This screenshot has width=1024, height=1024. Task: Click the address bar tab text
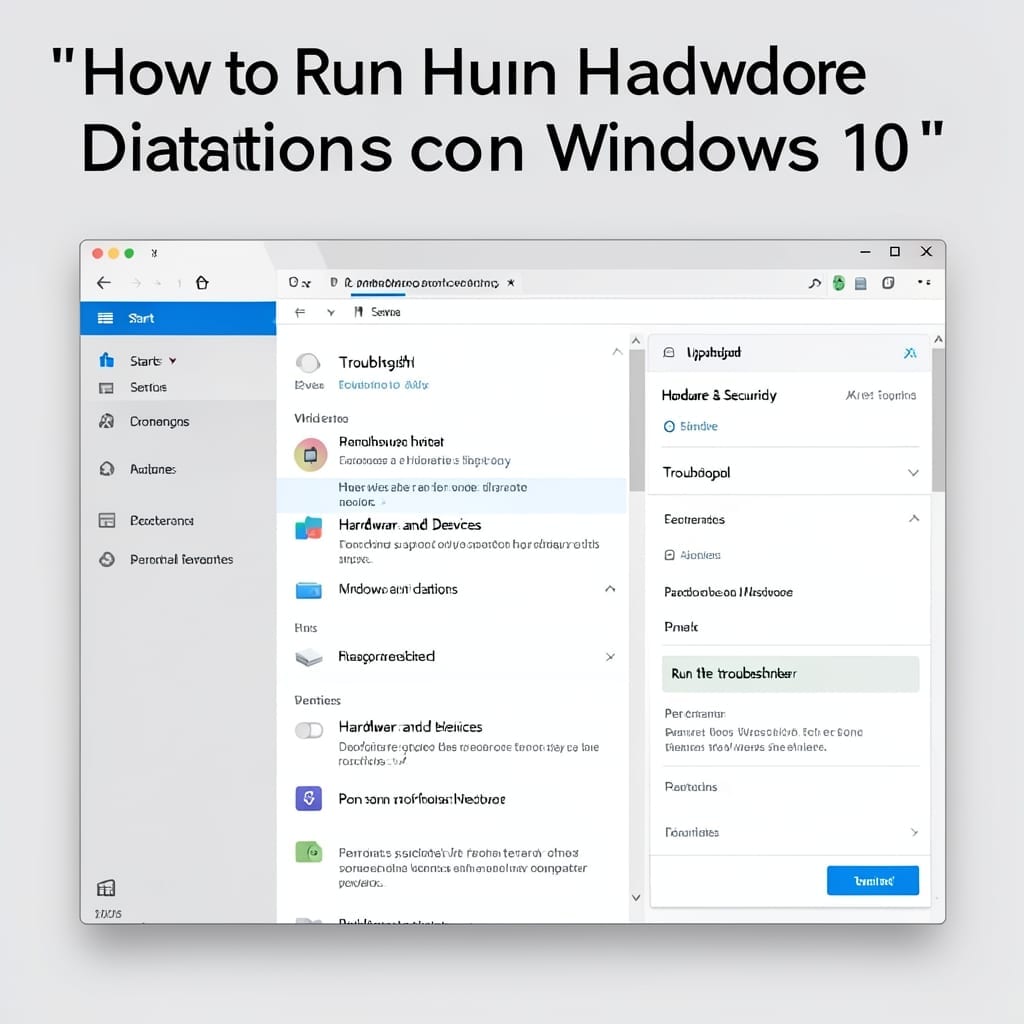427,283
